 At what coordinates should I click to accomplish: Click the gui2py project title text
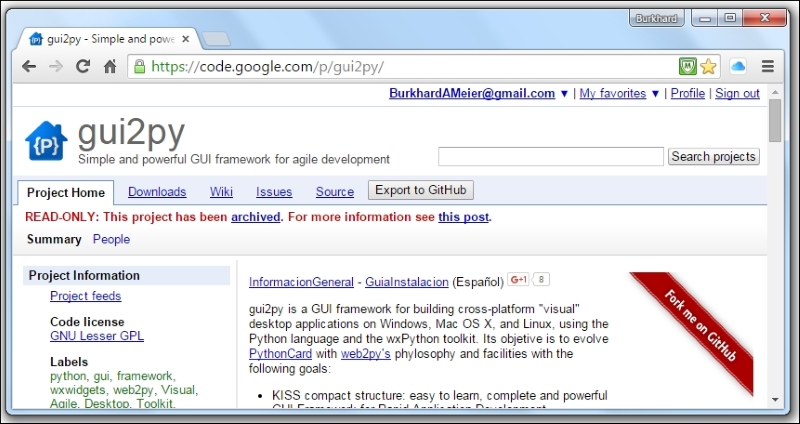click(131, 133)
